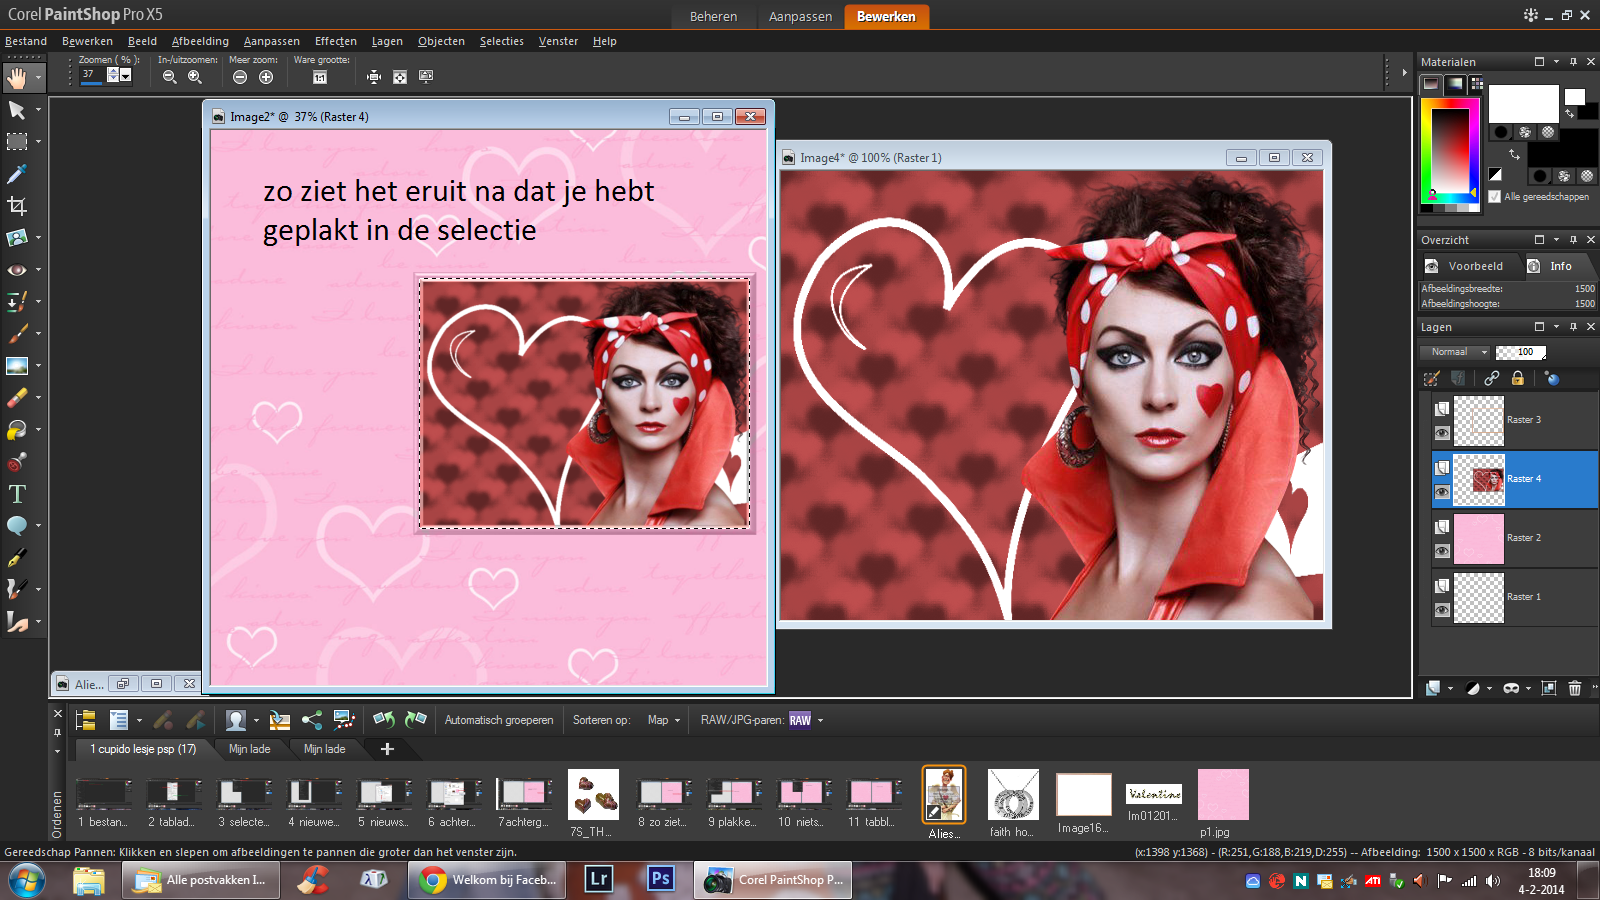Open the Windows Start menu

pyautogui.click(x=27, y=881)
